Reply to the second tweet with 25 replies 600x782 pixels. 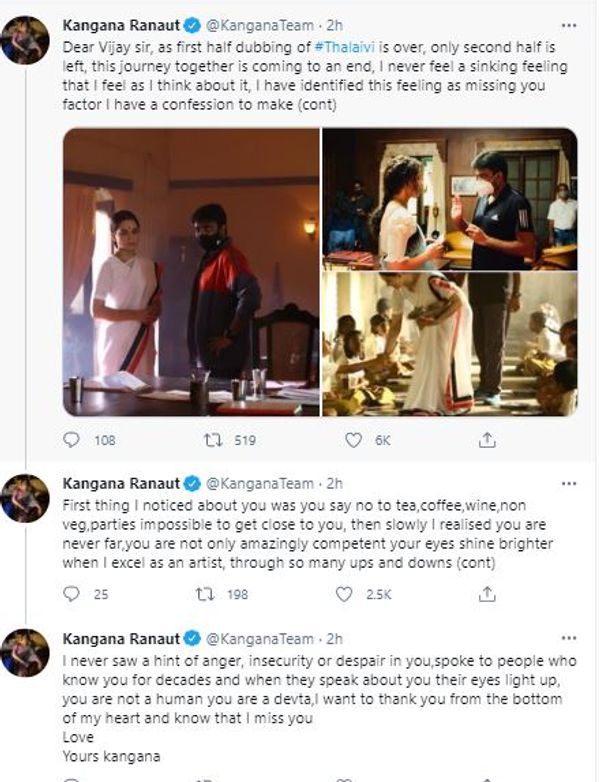point(71,595)
